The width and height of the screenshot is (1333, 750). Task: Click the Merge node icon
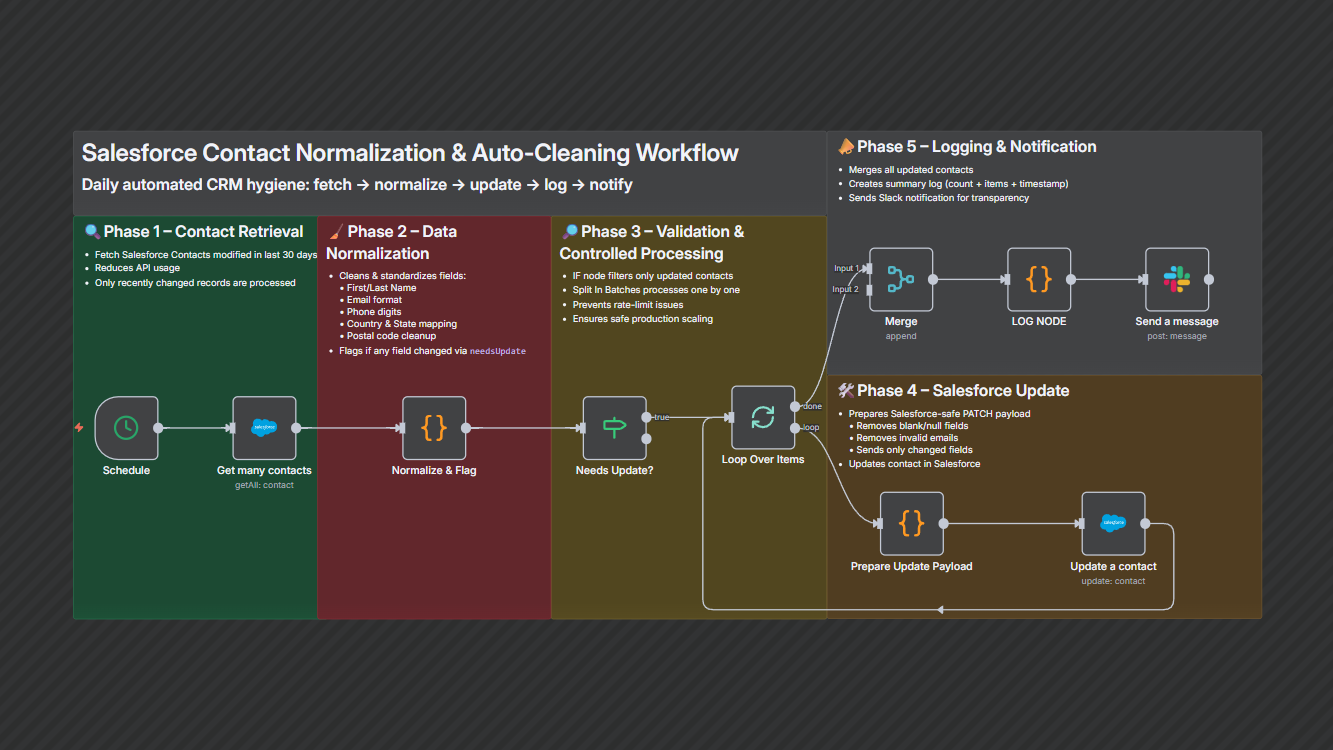click(900, 281)
